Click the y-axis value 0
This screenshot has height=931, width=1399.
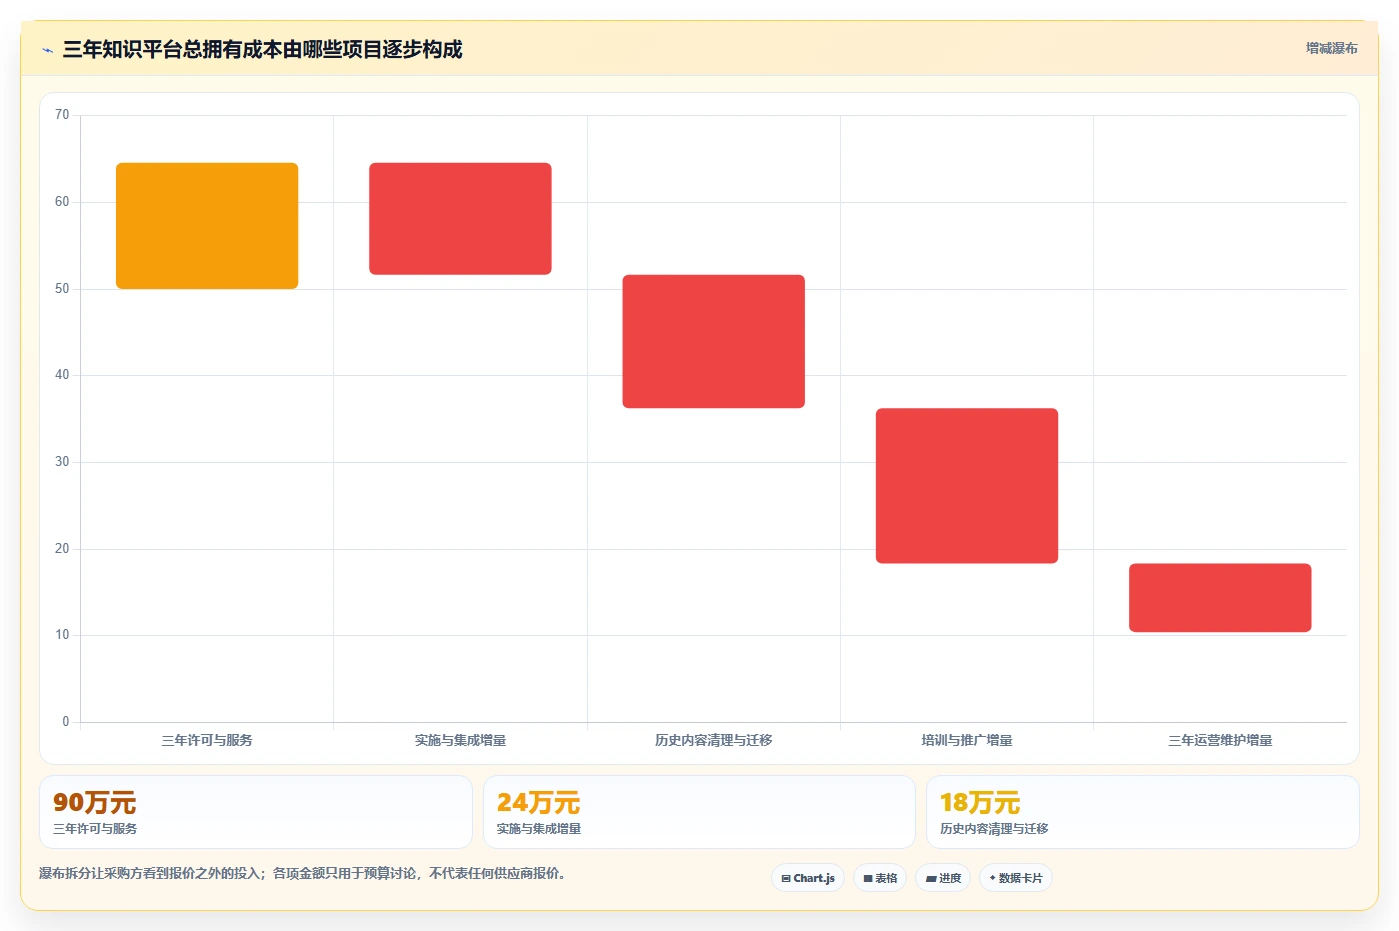tap(66, 722)
